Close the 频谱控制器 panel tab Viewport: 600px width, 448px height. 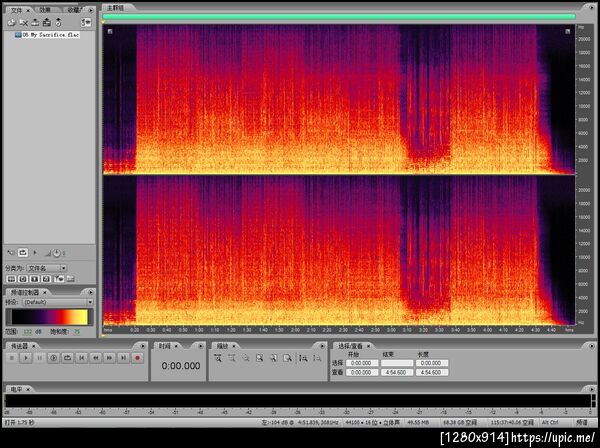pos(45,292)
